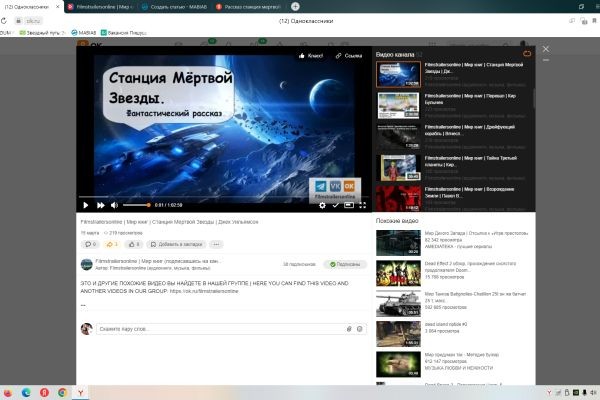Image resolution: width=600 pixels, height=400 pixels.
Task: Switch to Создать статью - MAВIAБ tab
Action: tap(174, 7)
